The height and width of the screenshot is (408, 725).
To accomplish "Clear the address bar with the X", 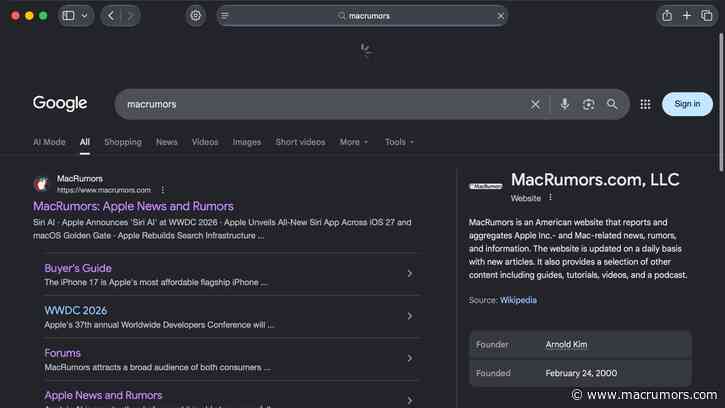I will pos(500,16).
